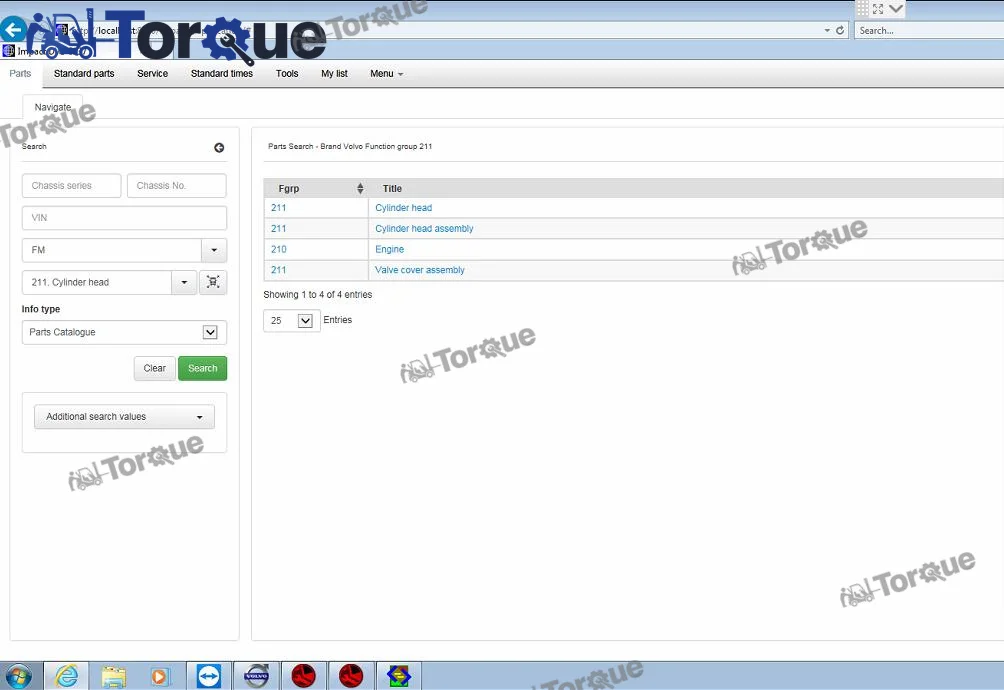Expand the Menu dropdown
This screenshot has height=690, width=1004.
pos(387,74)
